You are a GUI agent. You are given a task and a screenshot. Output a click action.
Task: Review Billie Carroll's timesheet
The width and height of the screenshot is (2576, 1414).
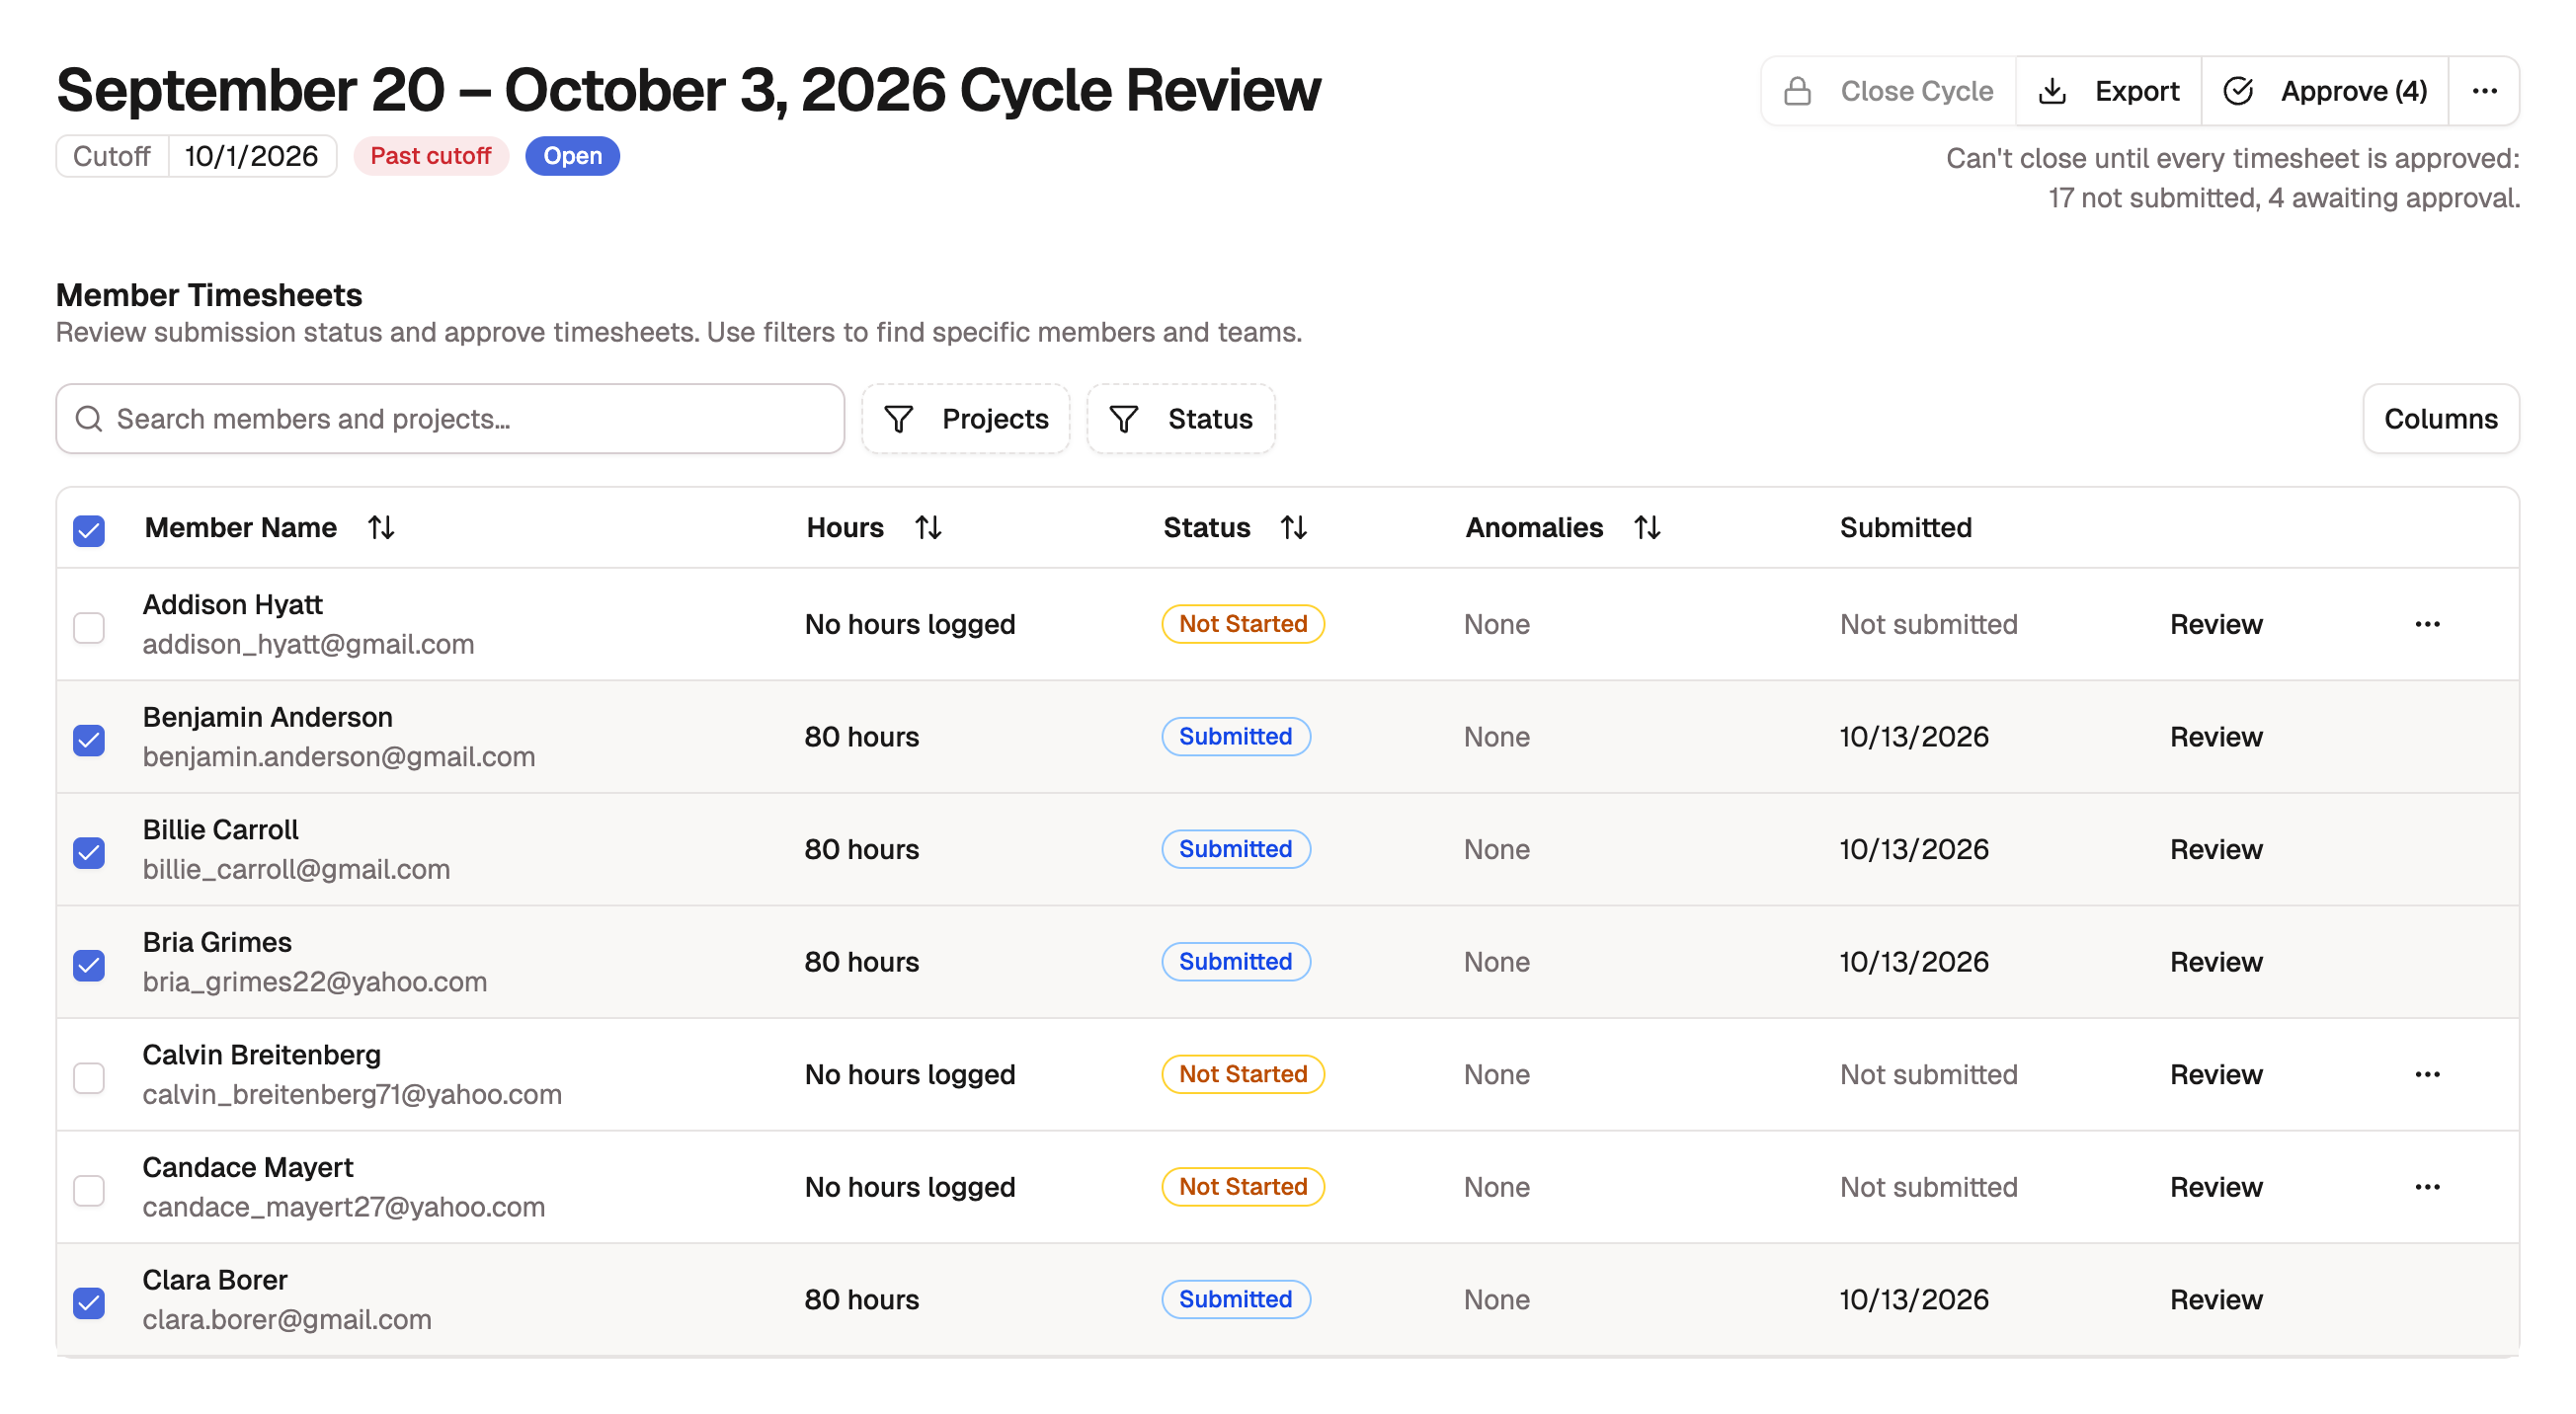click(x=2215, y=849)
